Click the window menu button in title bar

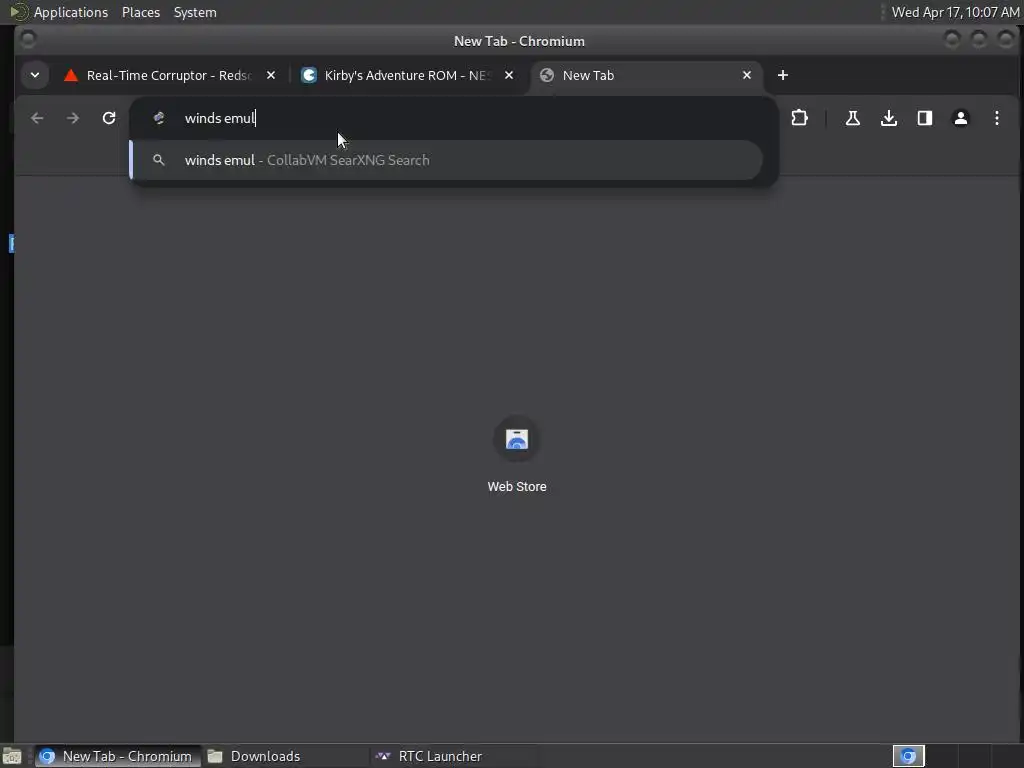coord(28,40)
